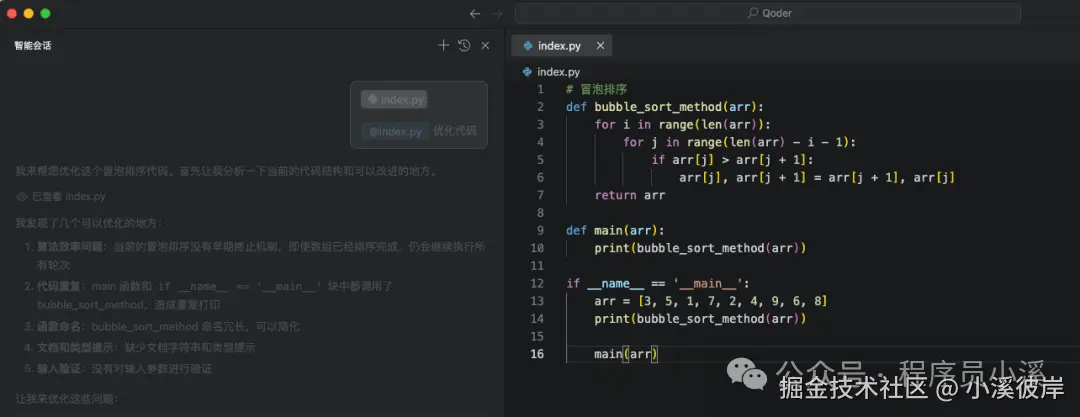
Task: Click the macOS yellow minimize button
Action: [28, 13]
